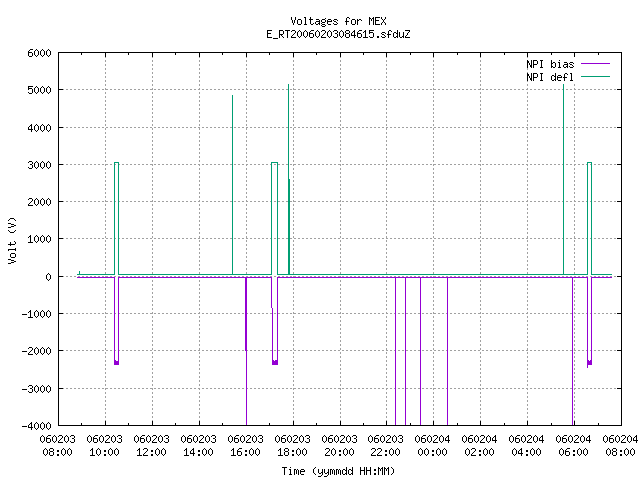Click the green 3000 V pulse after 17:00
The image size is (640, 480).
[275, 218]
